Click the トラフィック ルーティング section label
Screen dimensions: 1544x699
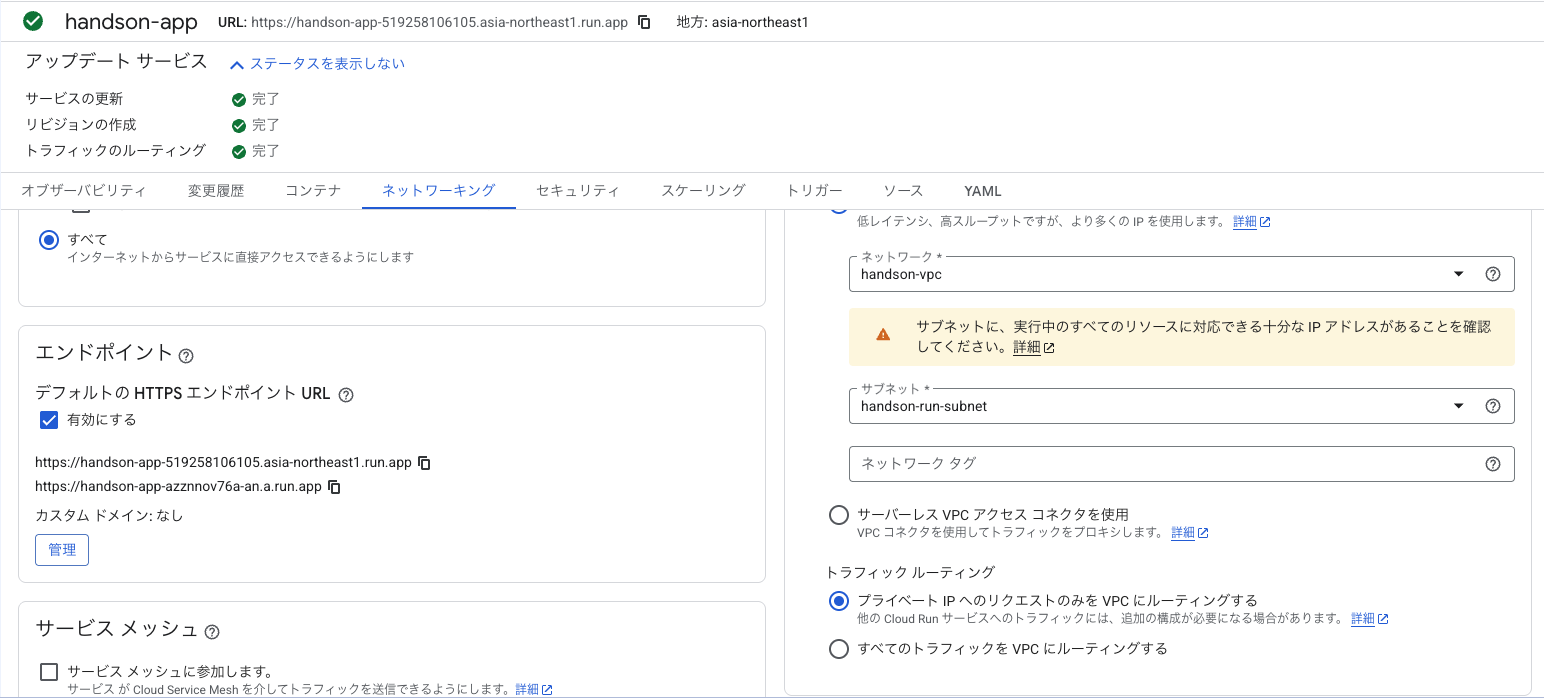[x=910, y=572]
